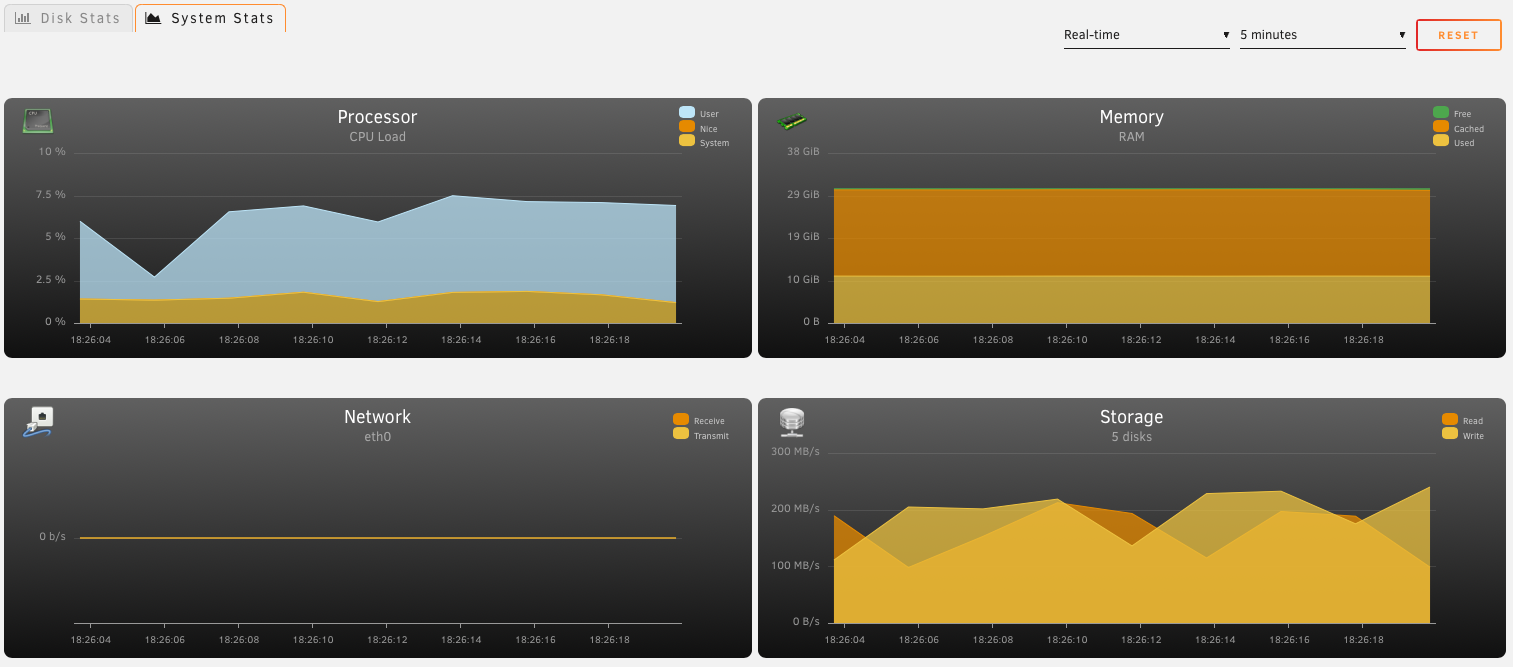This screenshot has width=1513, height=667.
Task: Click the Storage disks icon
Action: coord(792,422)
